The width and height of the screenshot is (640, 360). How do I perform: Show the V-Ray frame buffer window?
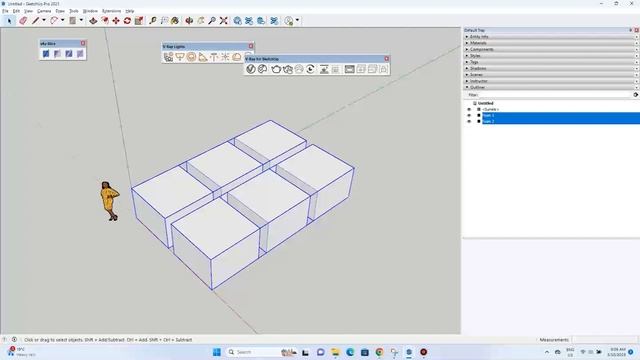coord(349,69)
